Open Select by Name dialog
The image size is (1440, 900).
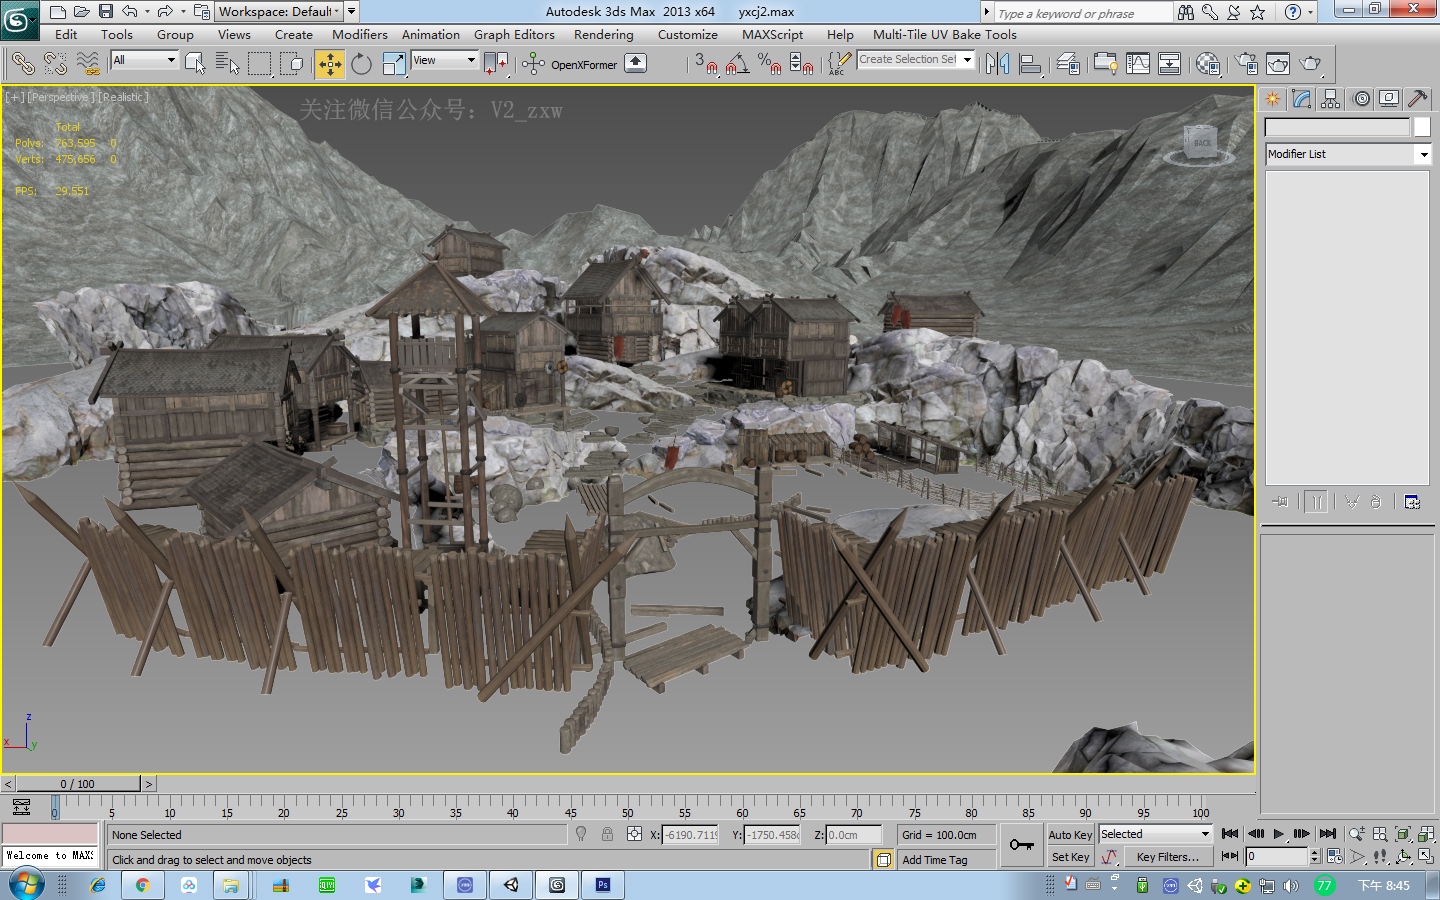(228, 64)
